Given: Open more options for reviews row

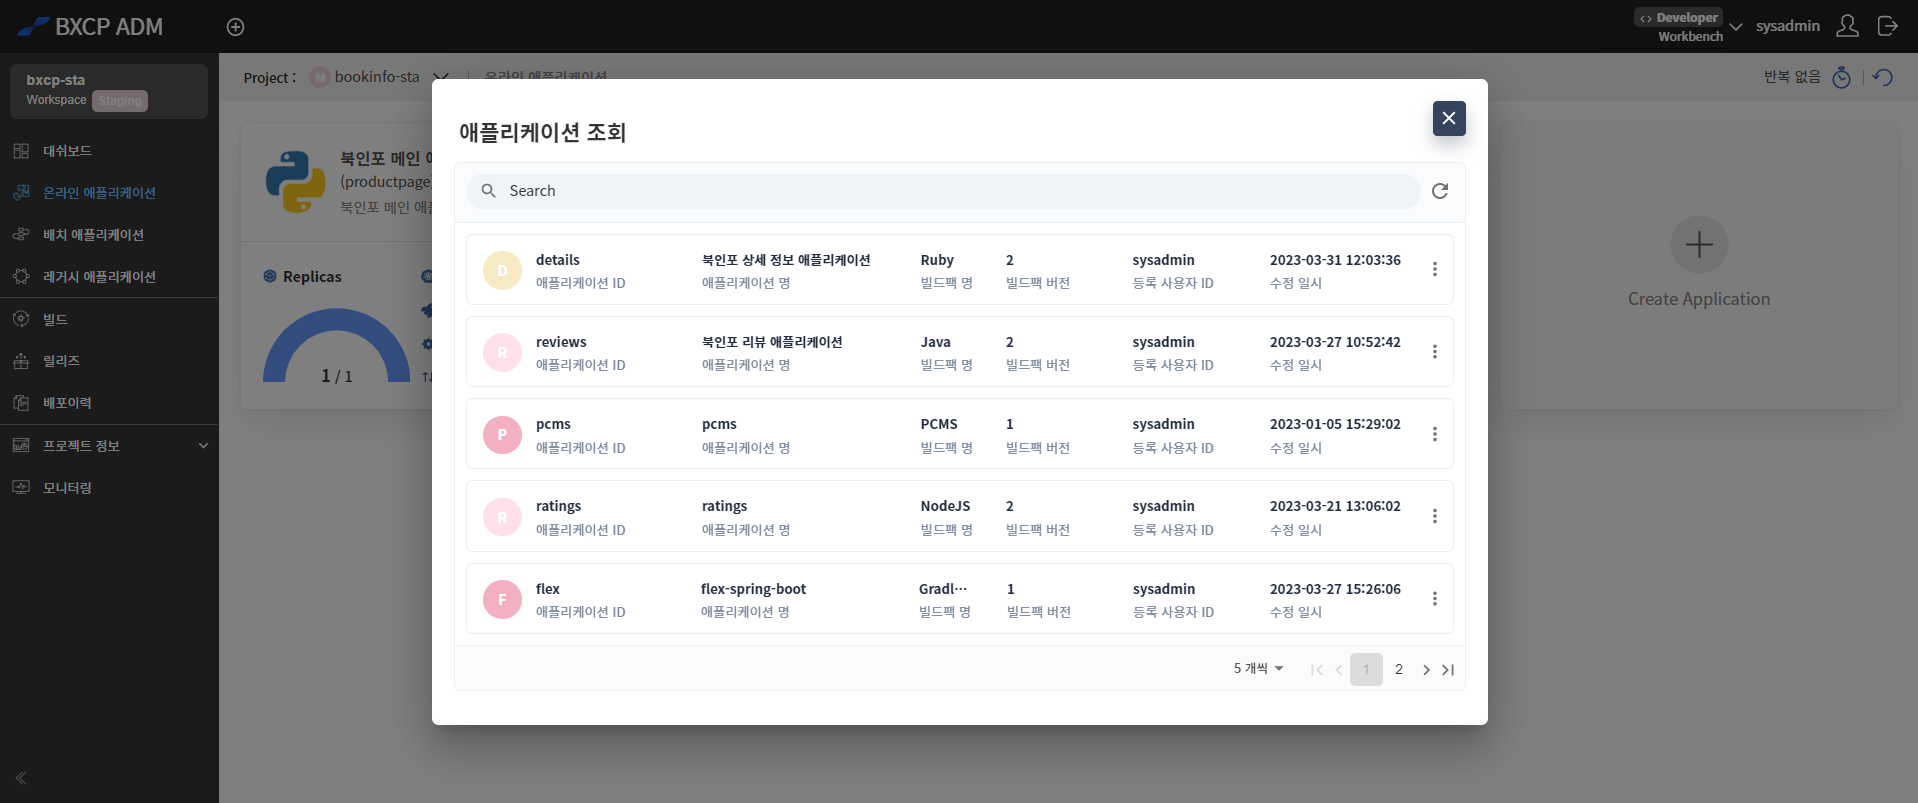Looking at the screenshot, I should (1435, 352).
